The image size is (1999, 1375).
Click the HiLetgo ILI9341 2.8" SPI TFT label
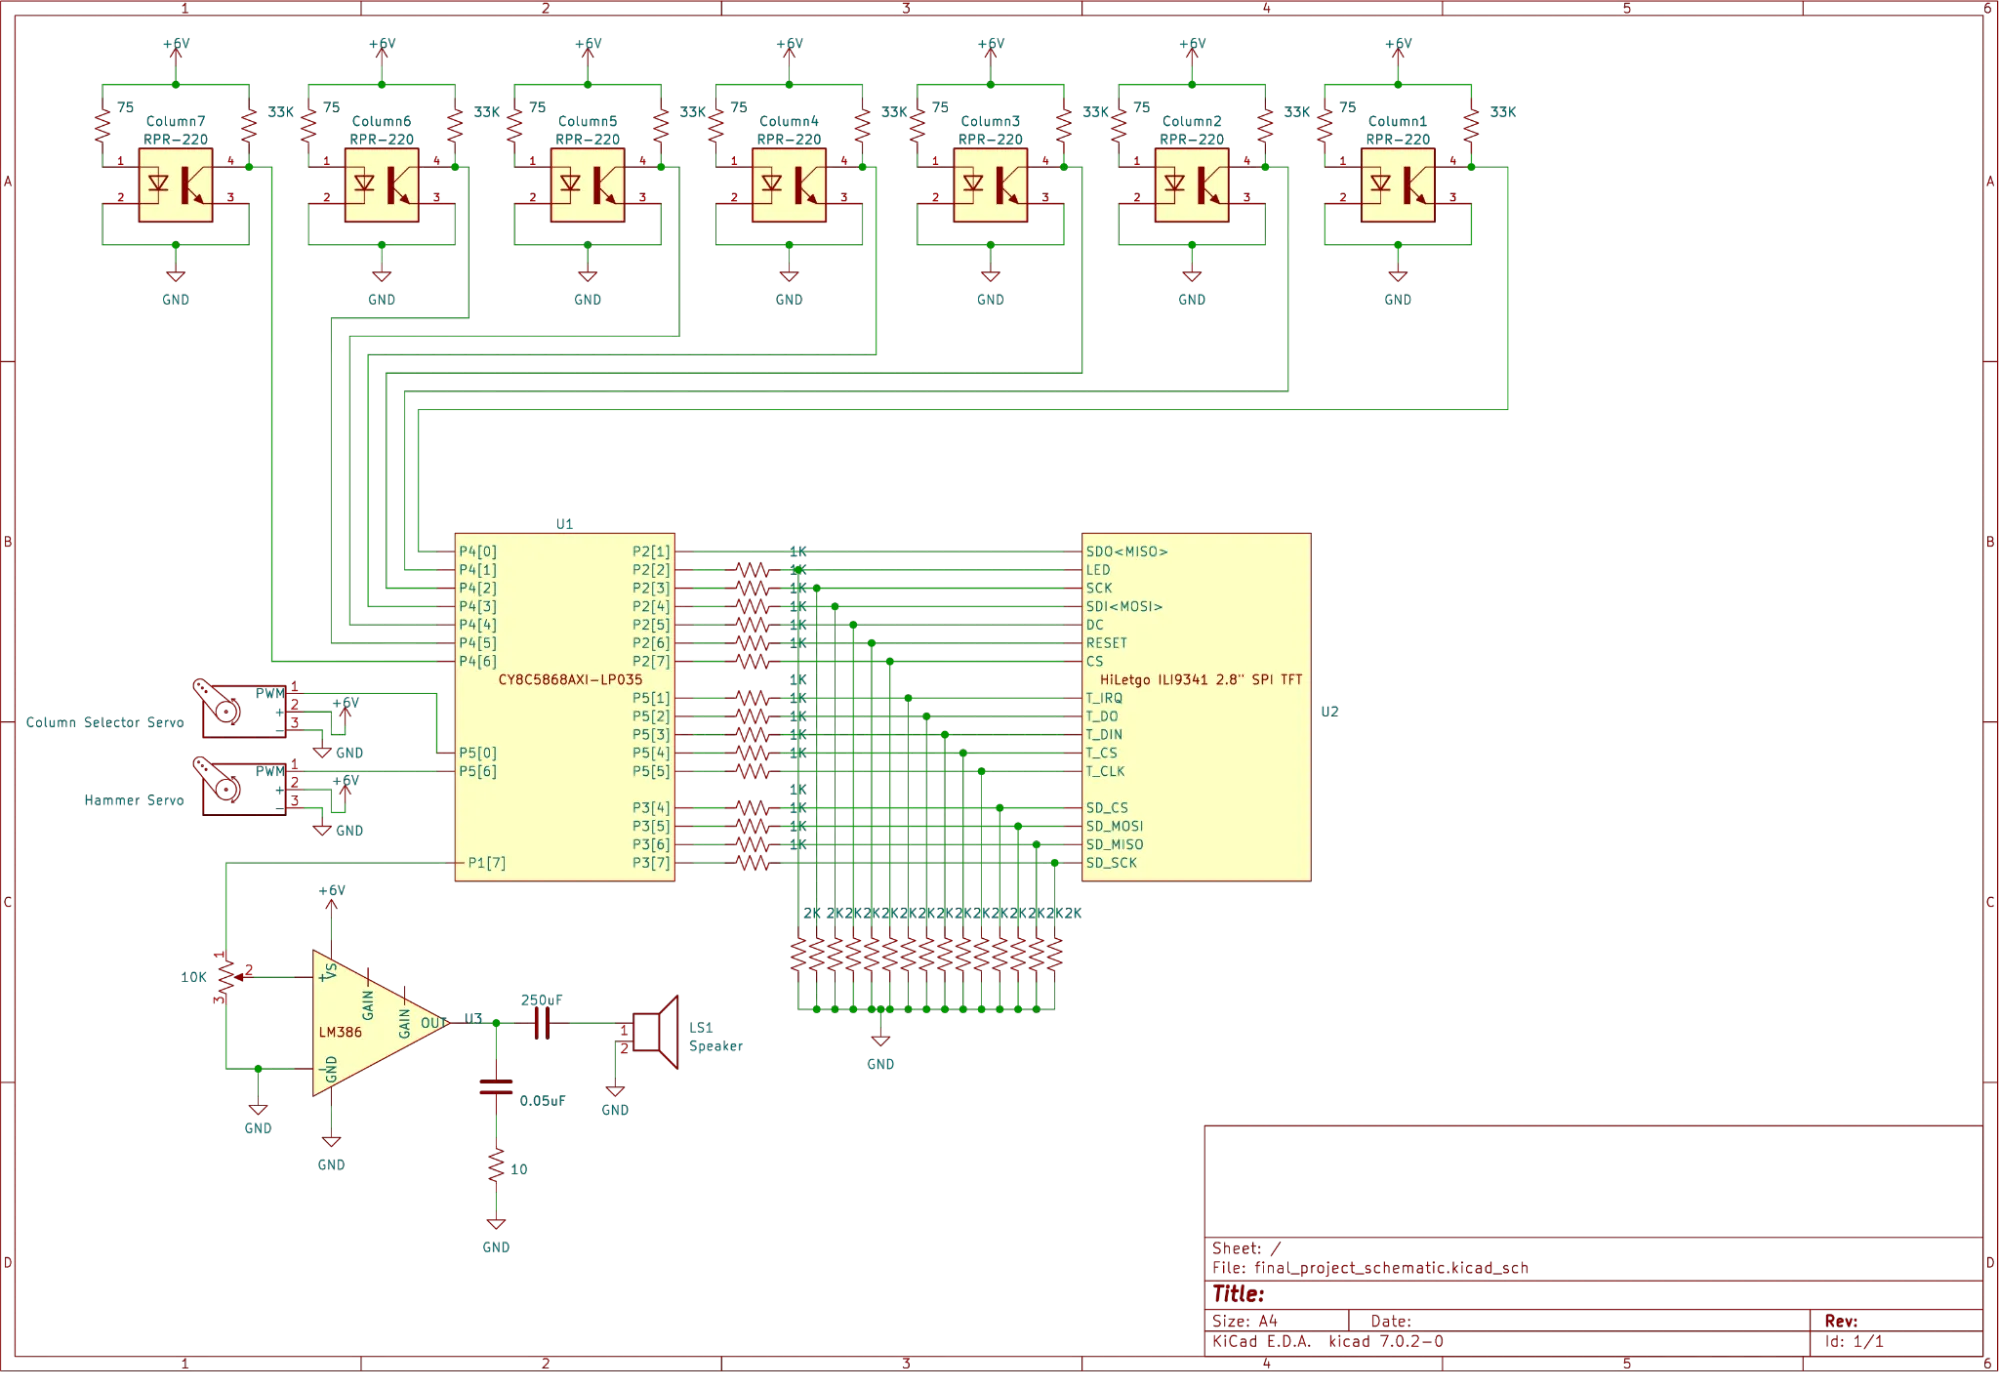1201,680
